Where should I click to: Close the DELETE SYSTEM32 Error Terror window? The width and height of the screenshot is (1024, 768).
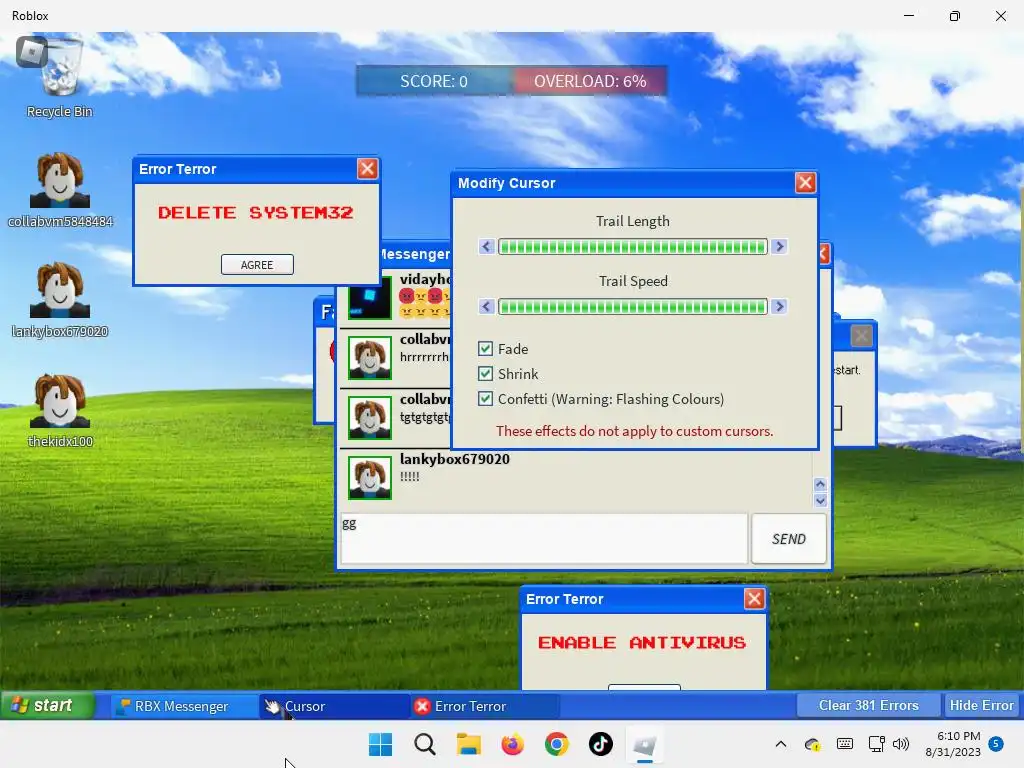(x=368, y=168)
